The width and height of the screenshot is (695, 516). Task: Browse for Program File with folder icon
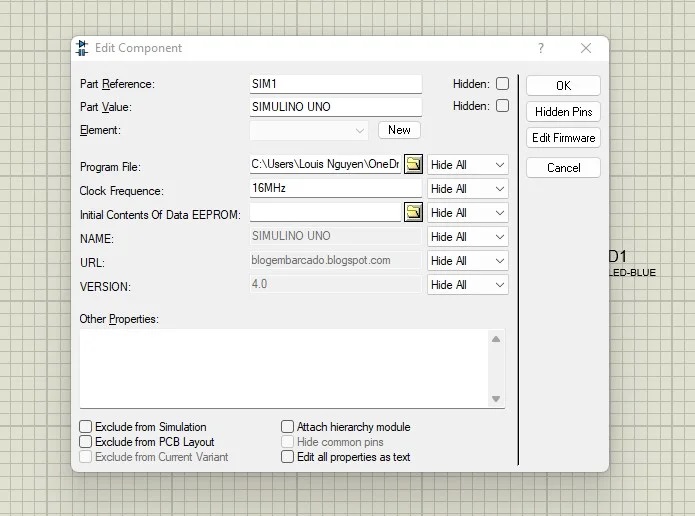[x=413, y=164]
